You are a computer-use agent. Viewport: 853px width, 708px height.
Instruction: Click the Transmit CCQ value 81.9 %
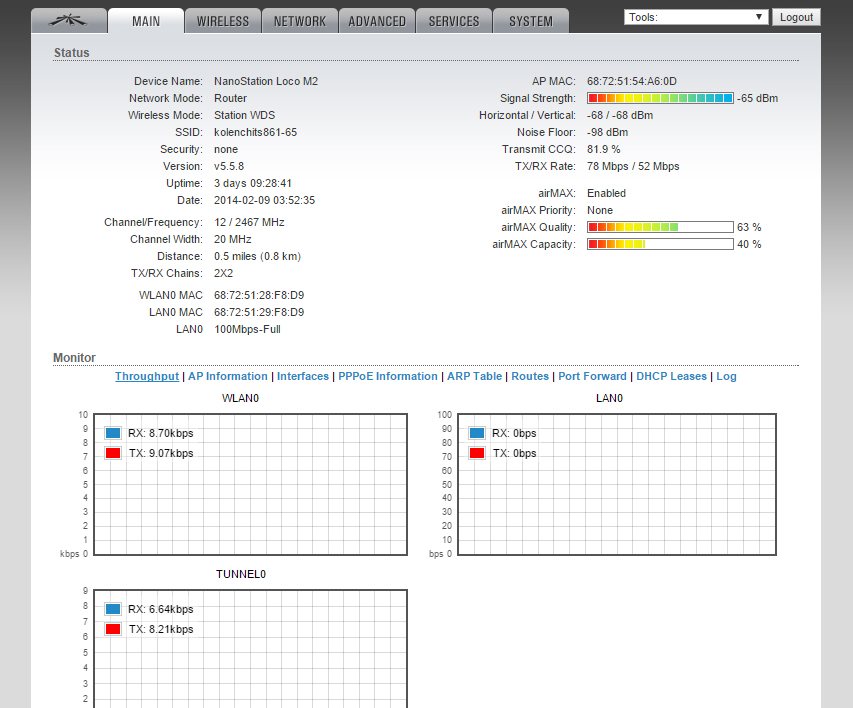pos(604,149)
